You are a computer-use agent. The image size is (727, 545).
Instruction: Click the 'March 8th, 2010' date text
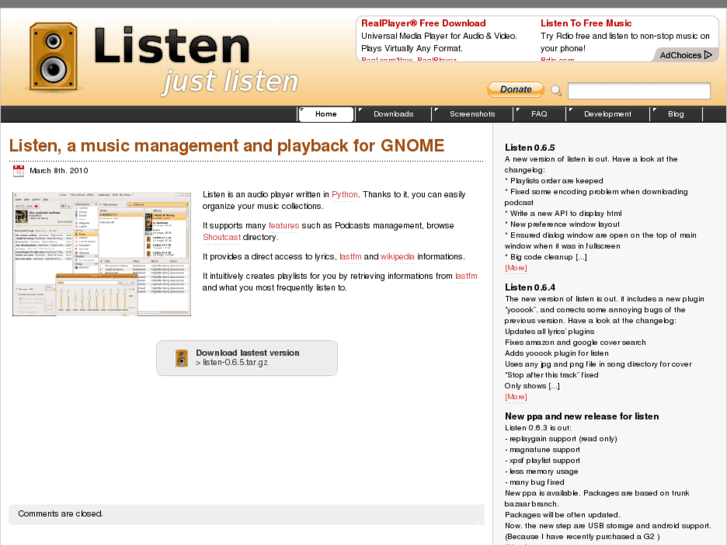tap(59, 171)
